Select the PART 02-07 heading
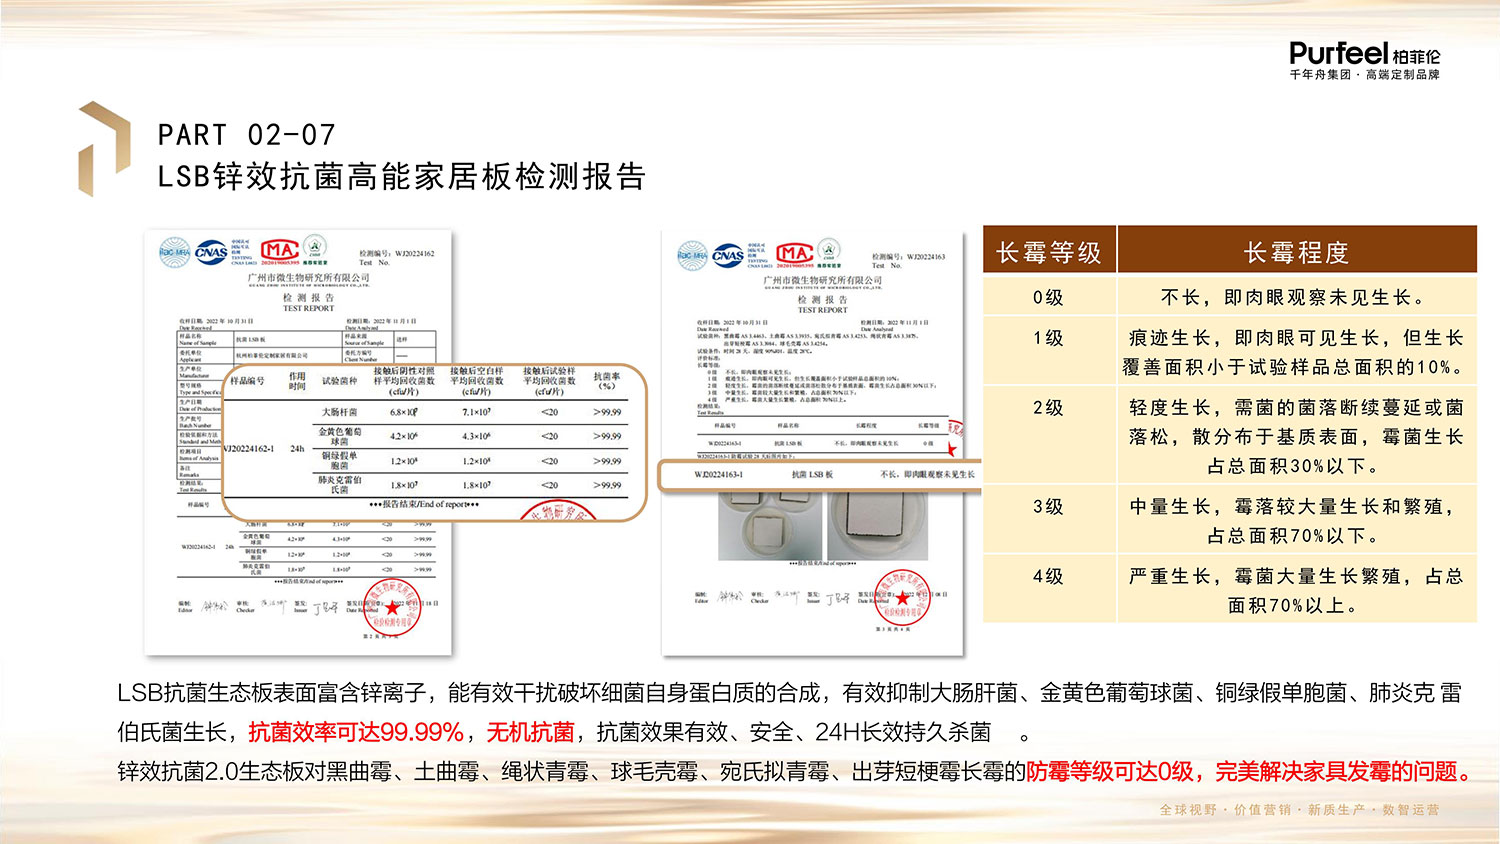This screenshot has height=844, width=1500. [x=246, y=135]
